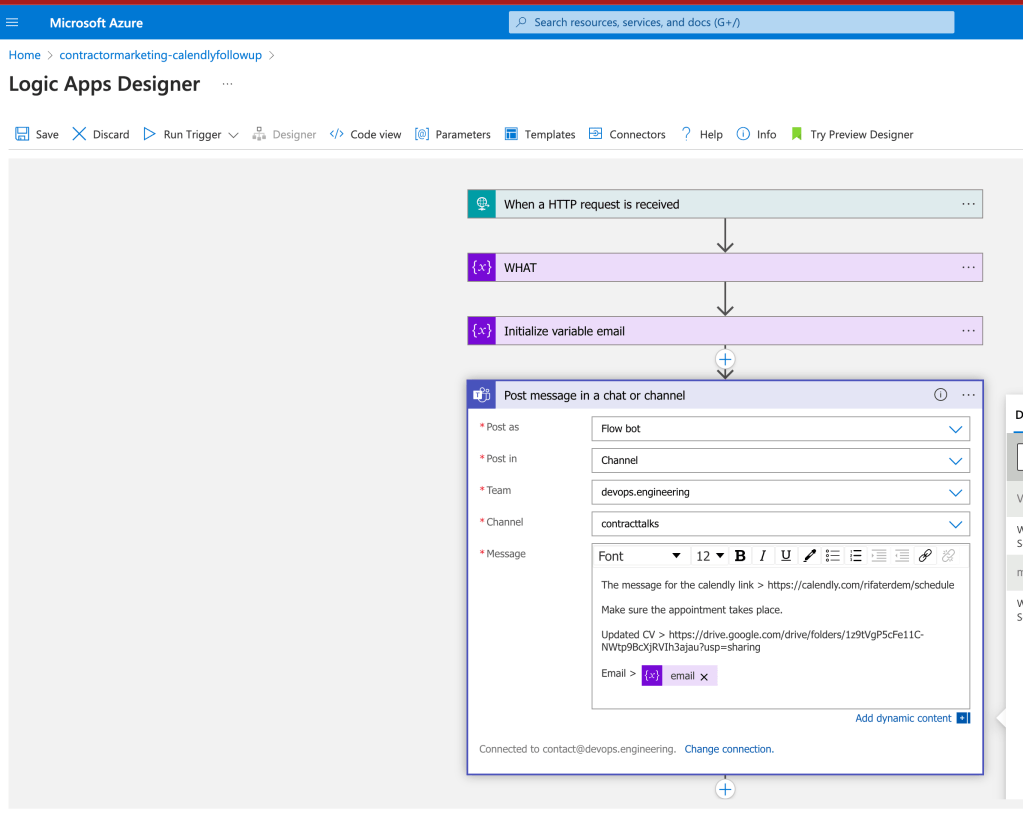
Task: Toggle bold formatting
Action: click(740, 556)
